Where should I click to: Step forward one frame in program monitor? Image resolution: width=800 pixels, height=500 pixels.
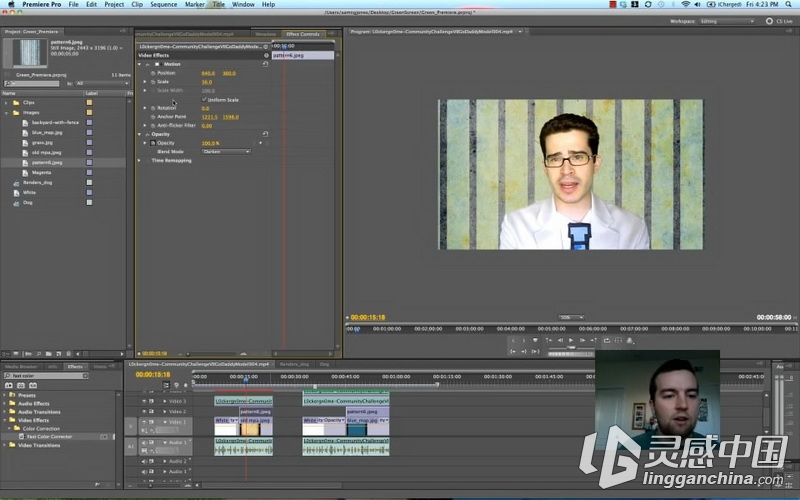[x=582, y=340]
